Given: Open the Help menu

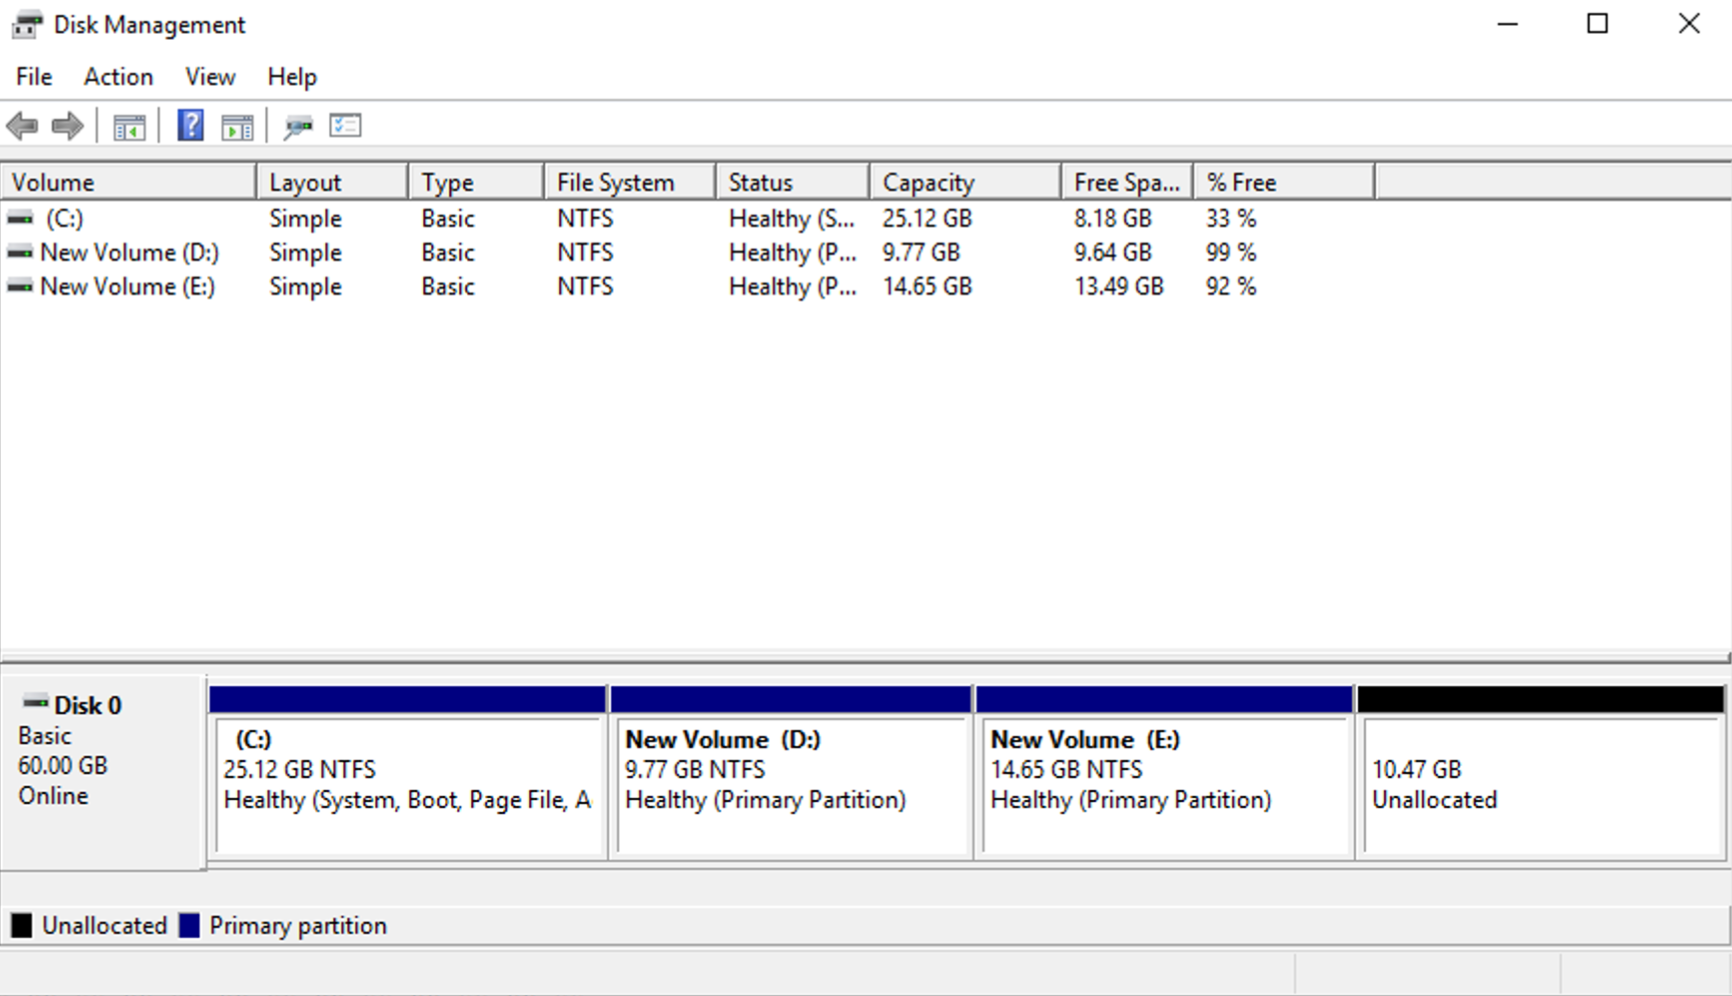Looking at the screenshot, I should (x=292, y=77).
